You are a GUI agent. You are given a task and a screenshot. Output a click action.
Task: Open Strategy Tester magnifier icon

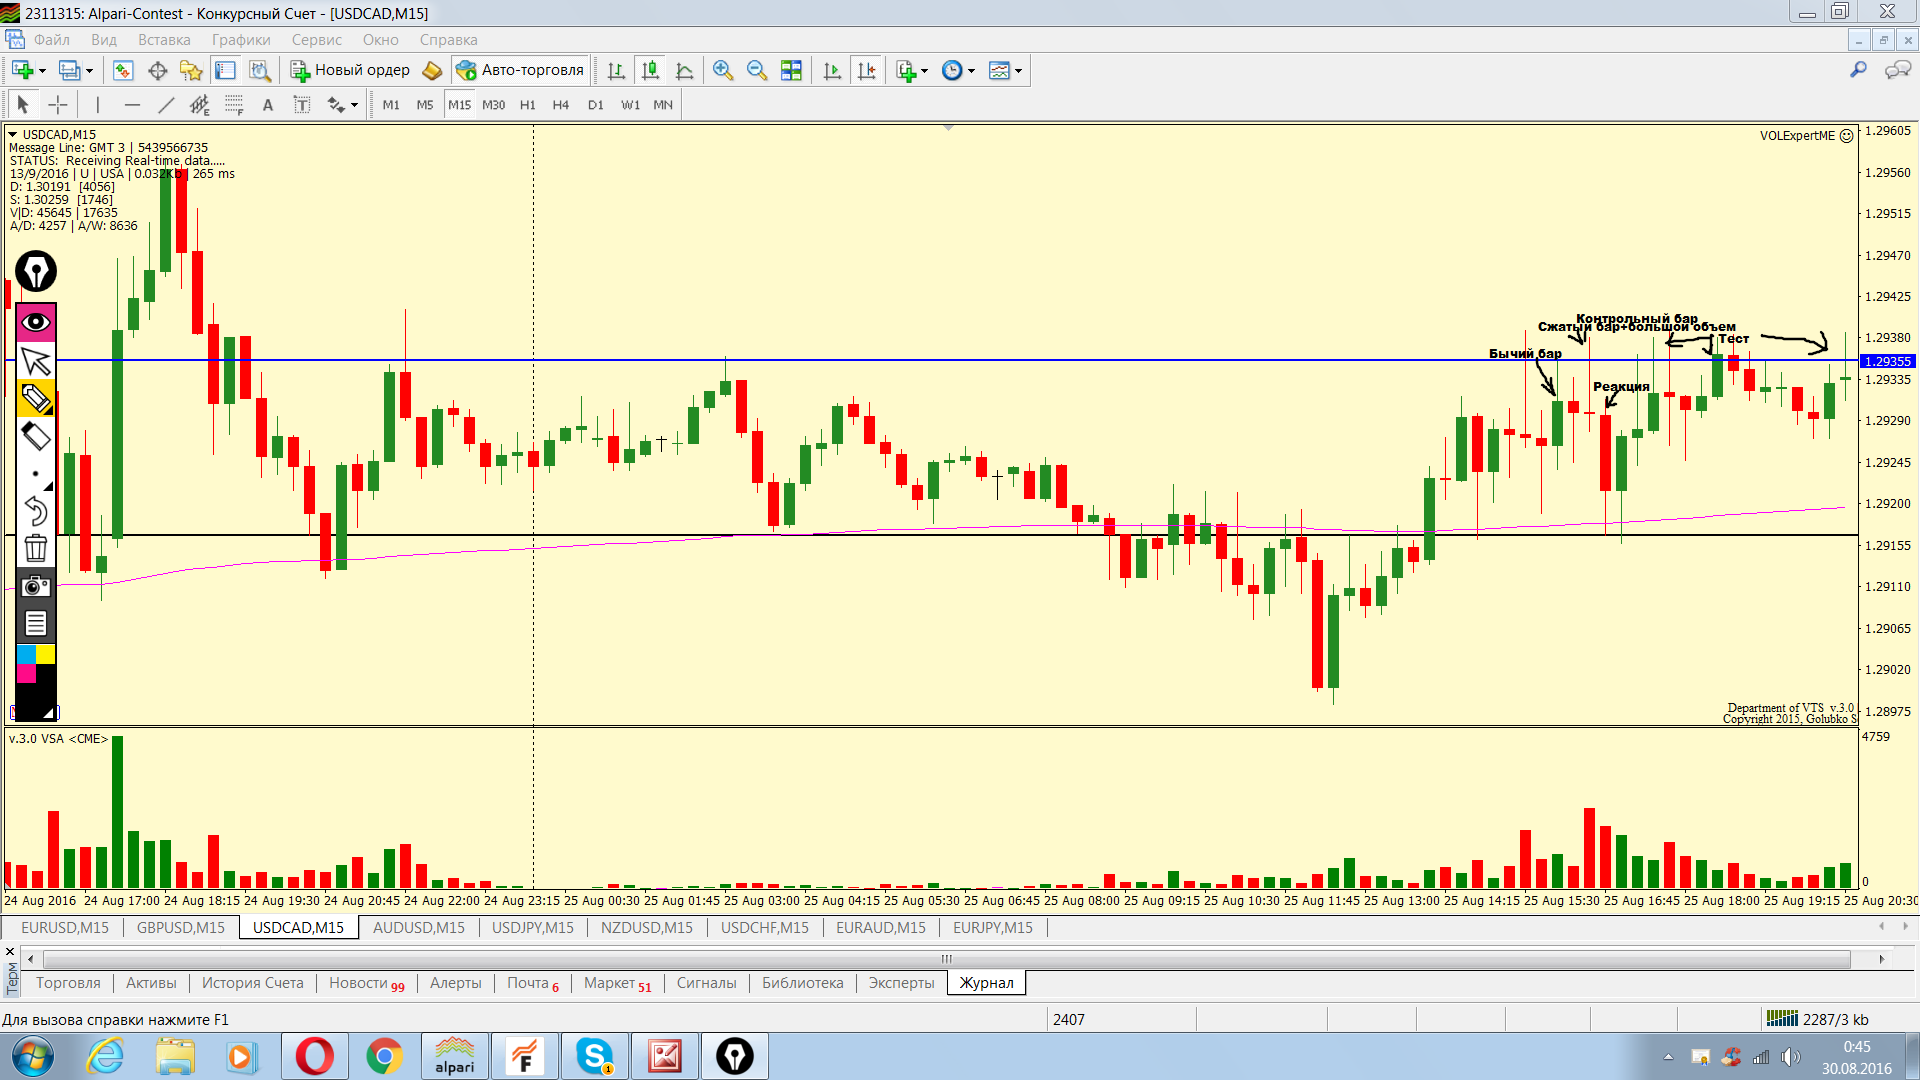[260, 70]
